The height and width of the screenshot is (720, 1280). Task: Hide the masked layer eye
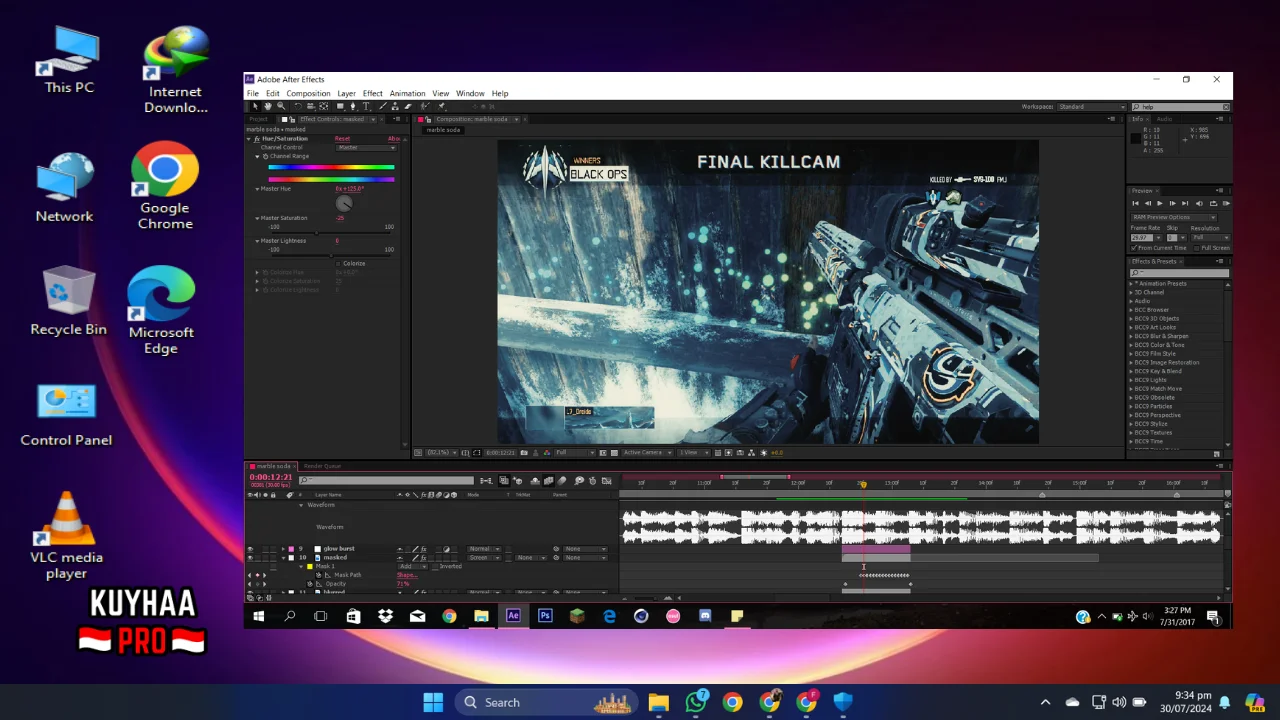[x=250, y=558]
